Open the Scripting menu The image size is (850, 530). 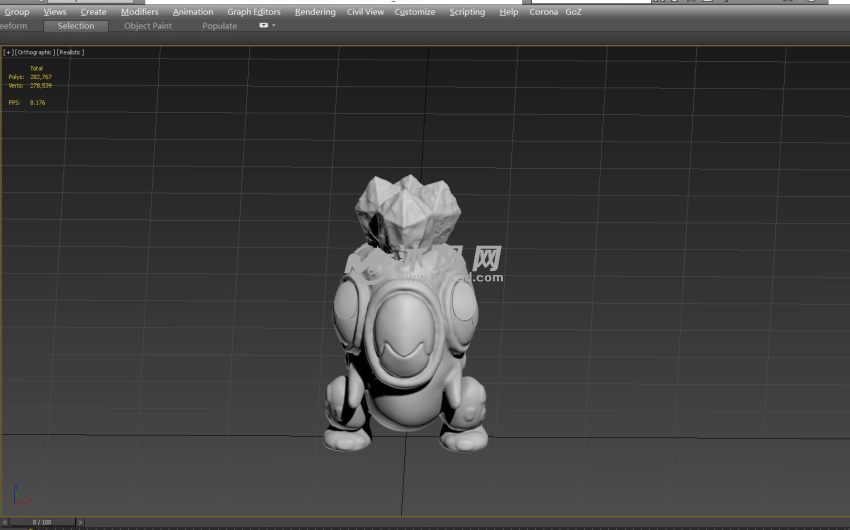coord(467,12)
